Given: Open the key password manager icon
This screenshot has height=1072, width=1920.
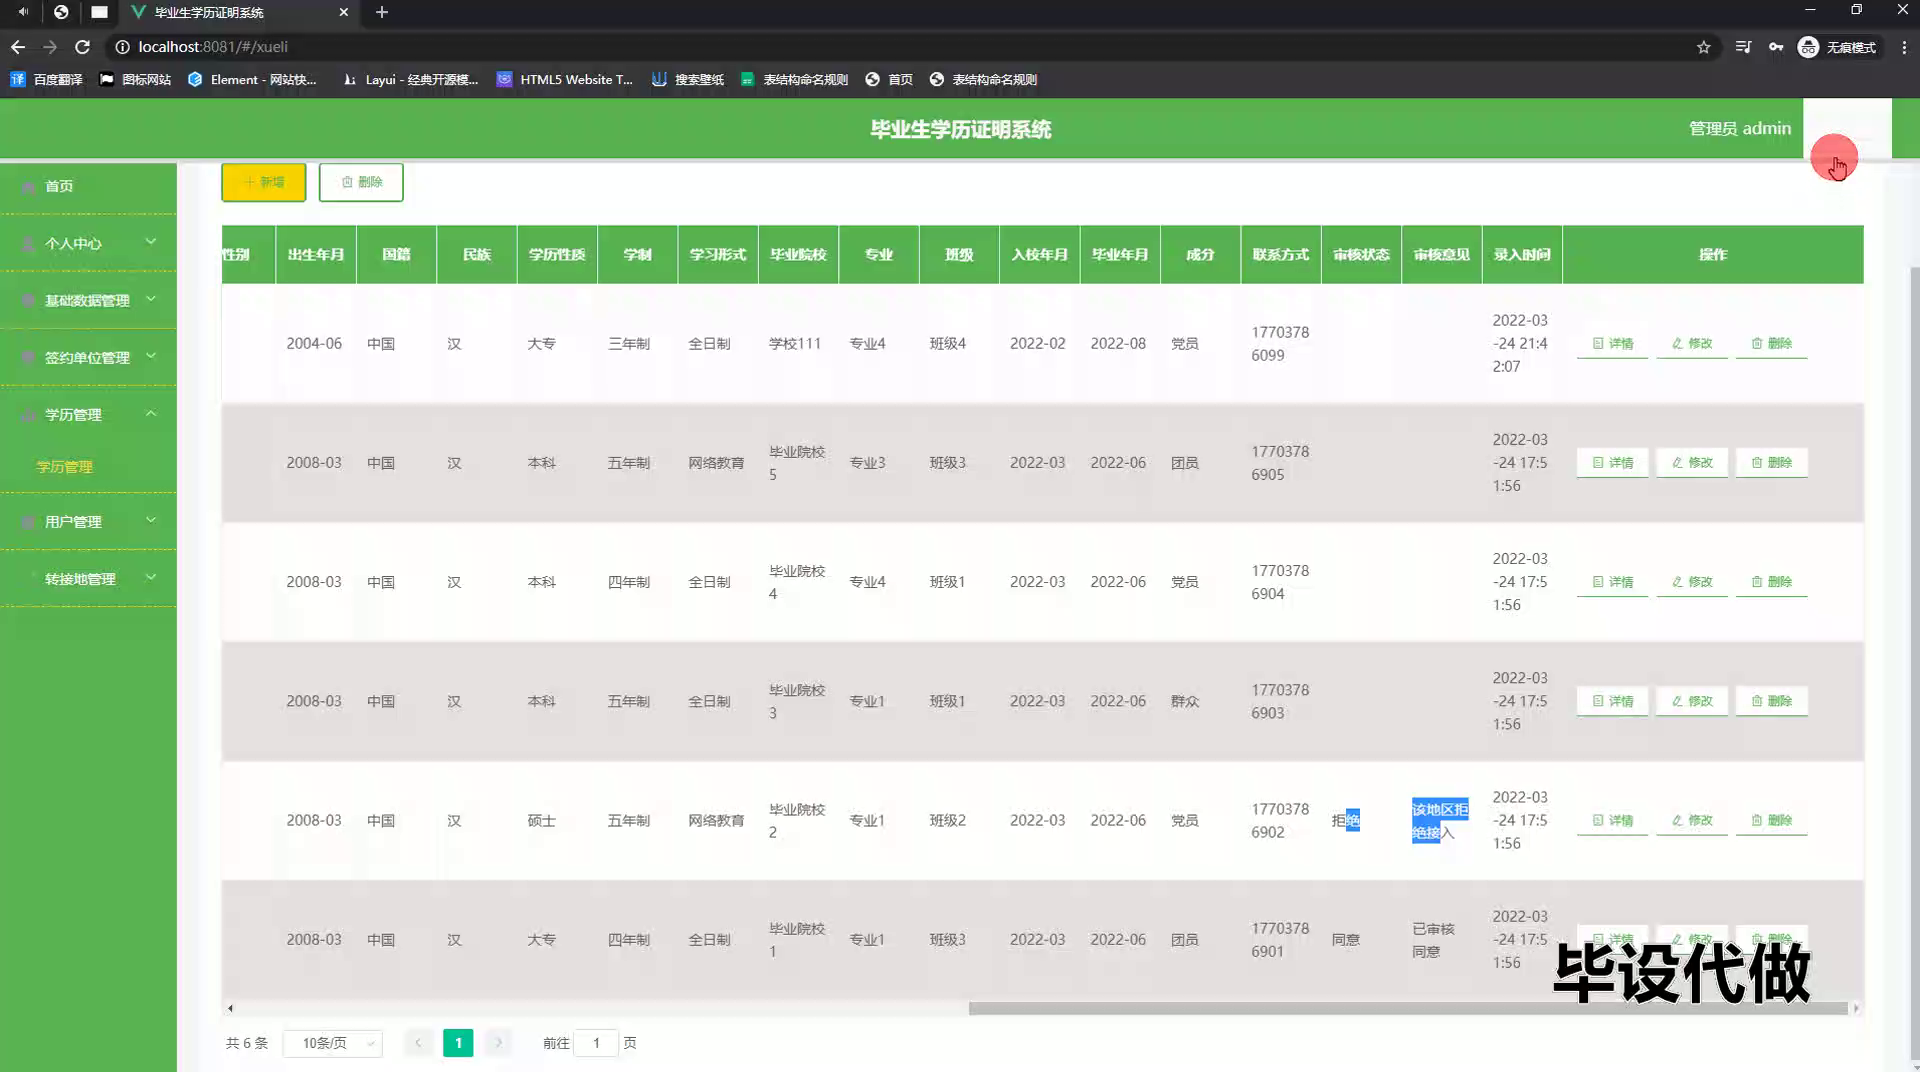Looking at the screenshot, I should point(1776,47).
